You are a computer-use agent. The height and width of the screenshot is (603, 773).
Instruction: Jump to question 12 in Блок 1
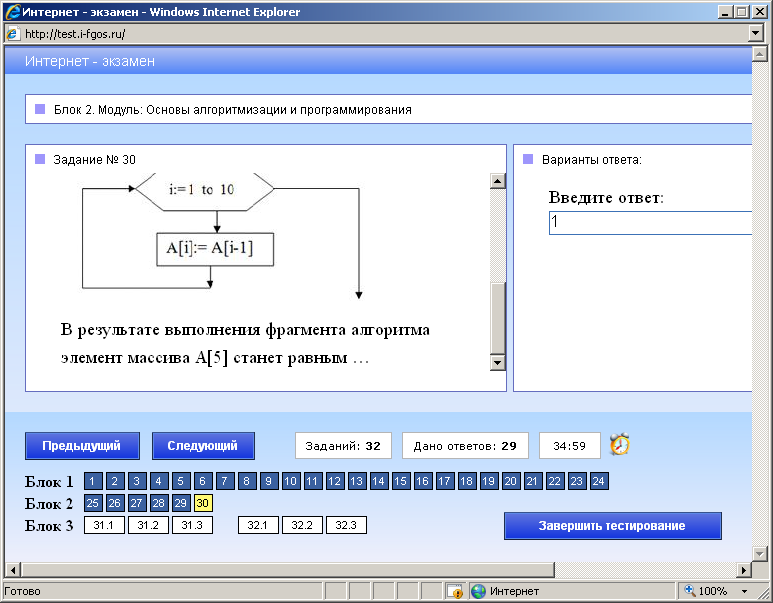[335, 481]
